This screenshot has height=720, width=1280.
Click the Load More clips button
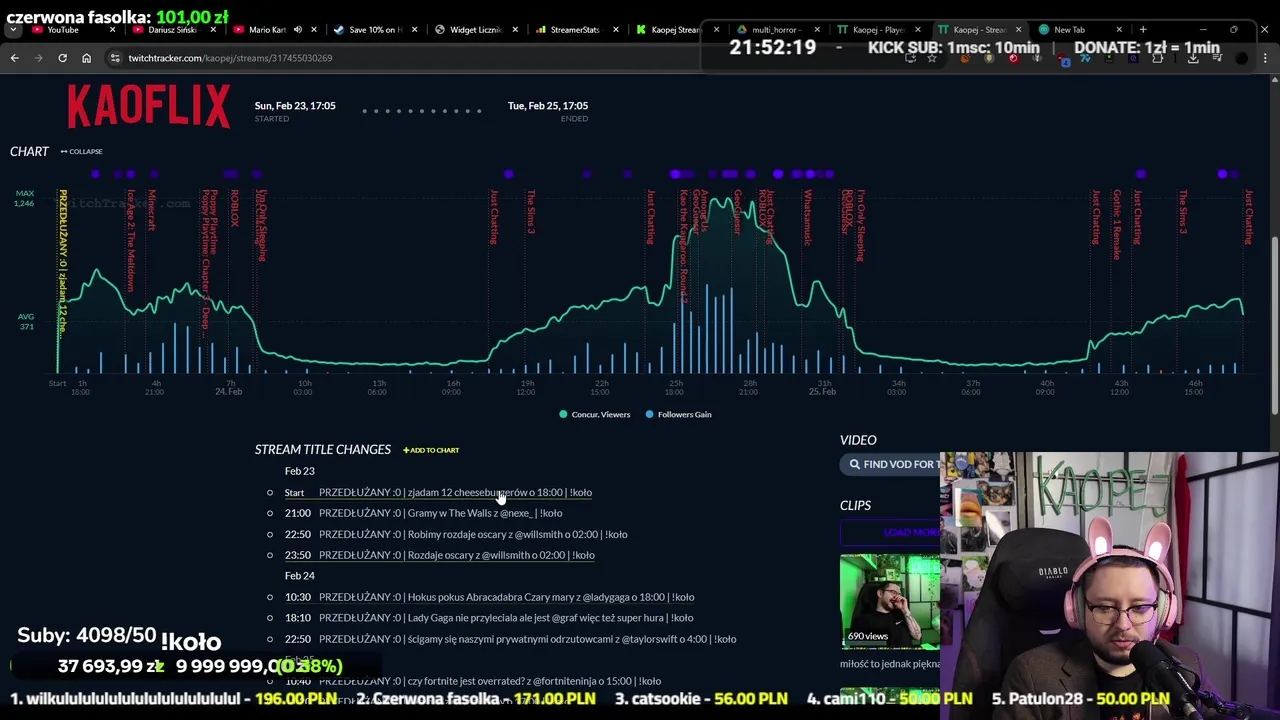point(890,532)
